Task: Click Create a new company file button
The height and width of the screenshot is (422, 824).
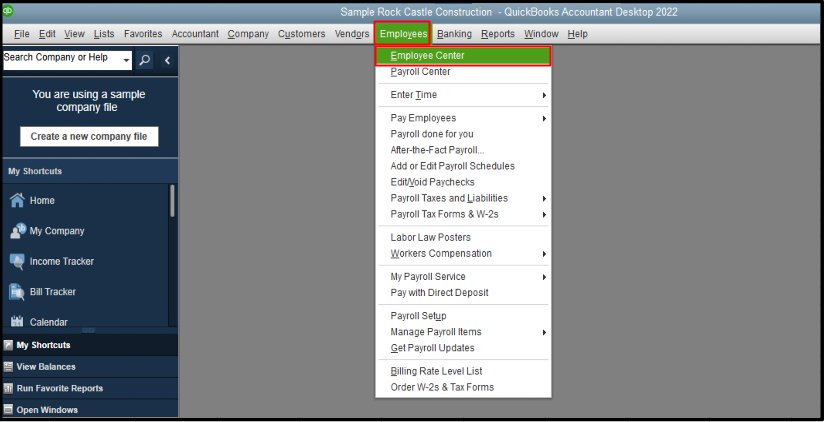Action: tap(89, 137)
